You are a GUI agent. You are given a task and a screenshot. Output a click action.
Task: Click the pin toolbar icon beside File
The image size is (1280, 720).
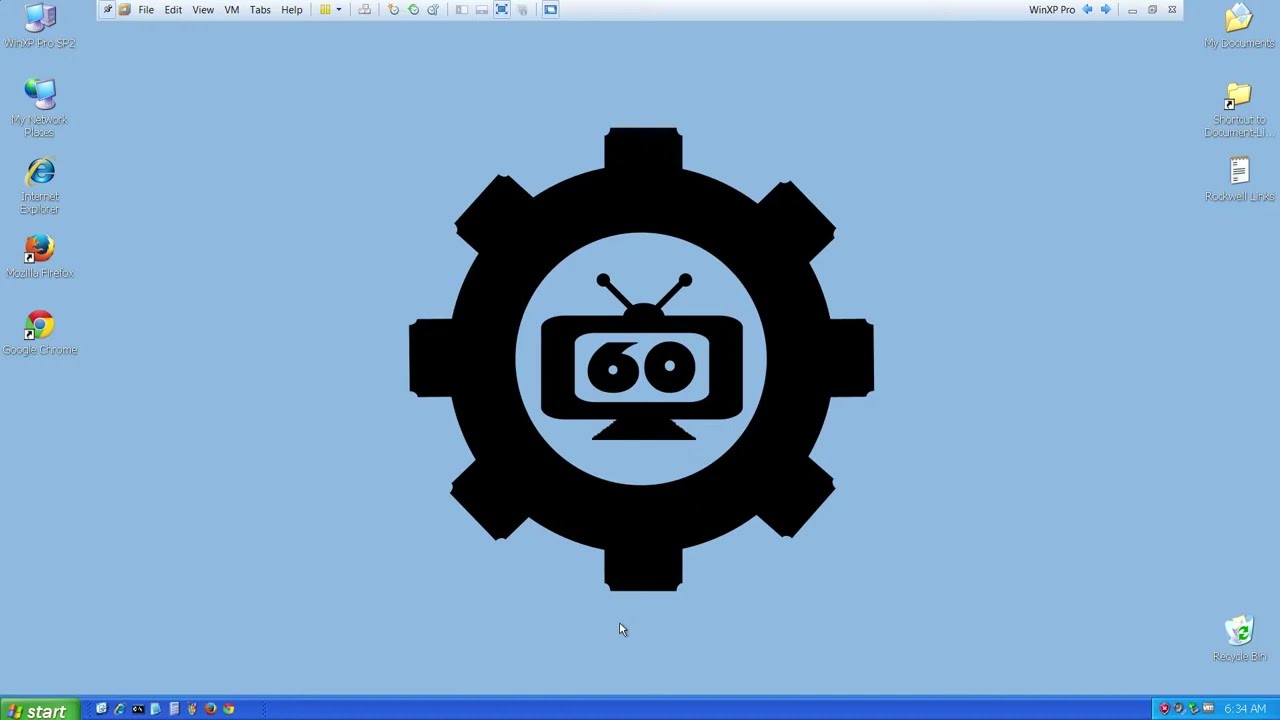[x=107, y=10]
